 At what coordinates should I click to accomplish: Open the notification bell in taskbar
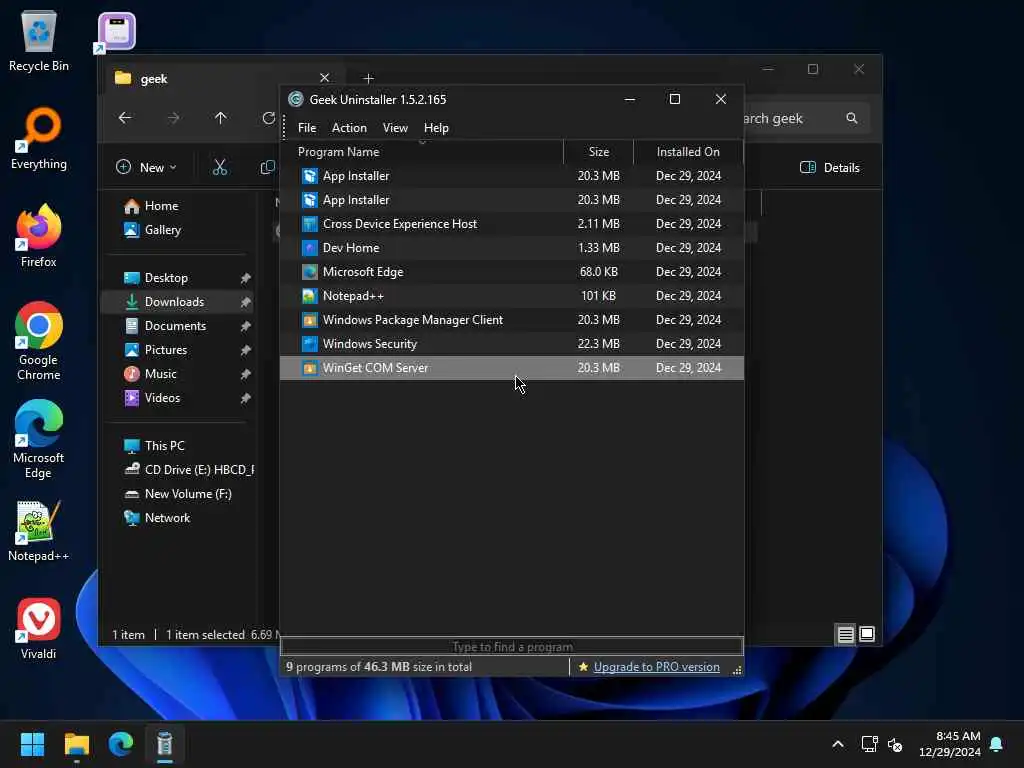[997, 744]
